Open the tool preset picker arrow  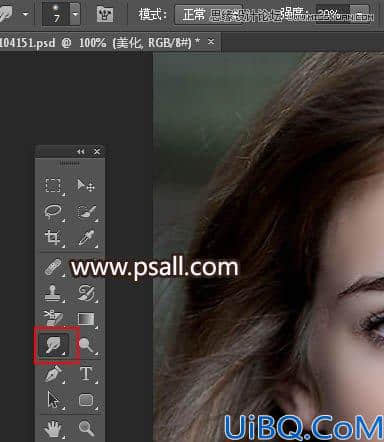click(x=25, y=14)
